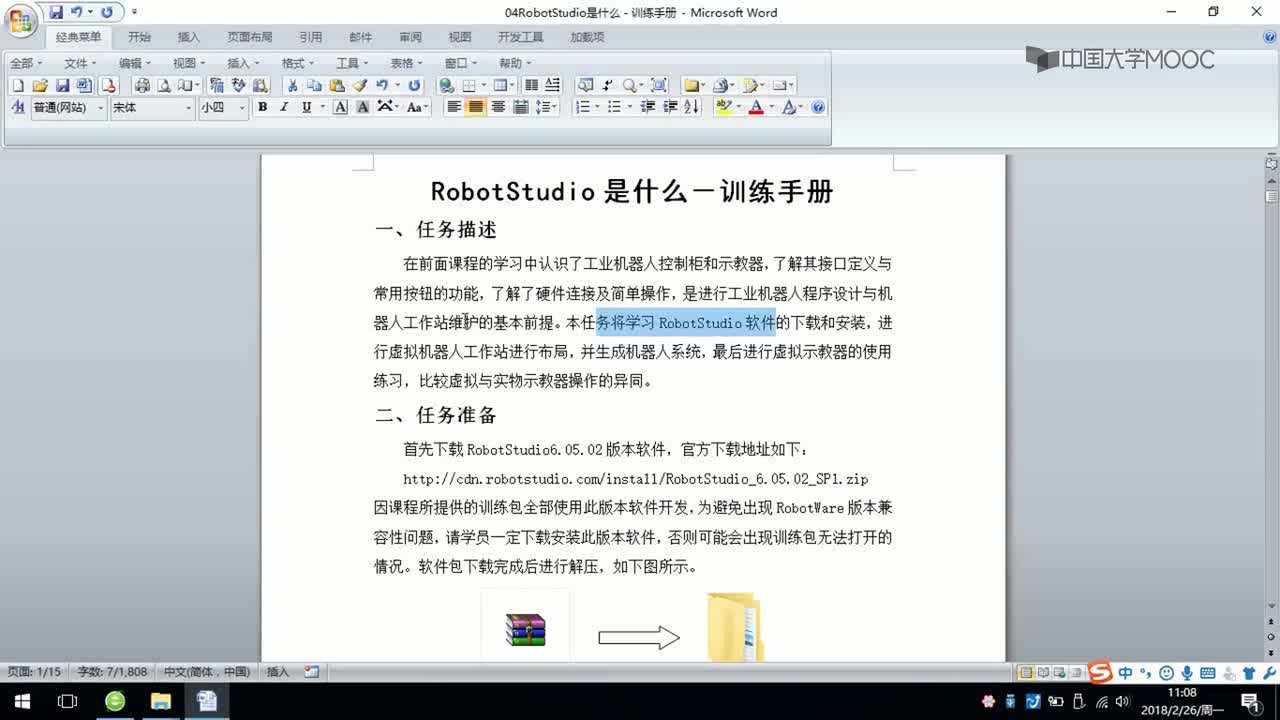Open the 帮助 menu
Image resolution: width=1280 pixels, height=720 pixels.
pyautogui.click(x=516, y=63)
